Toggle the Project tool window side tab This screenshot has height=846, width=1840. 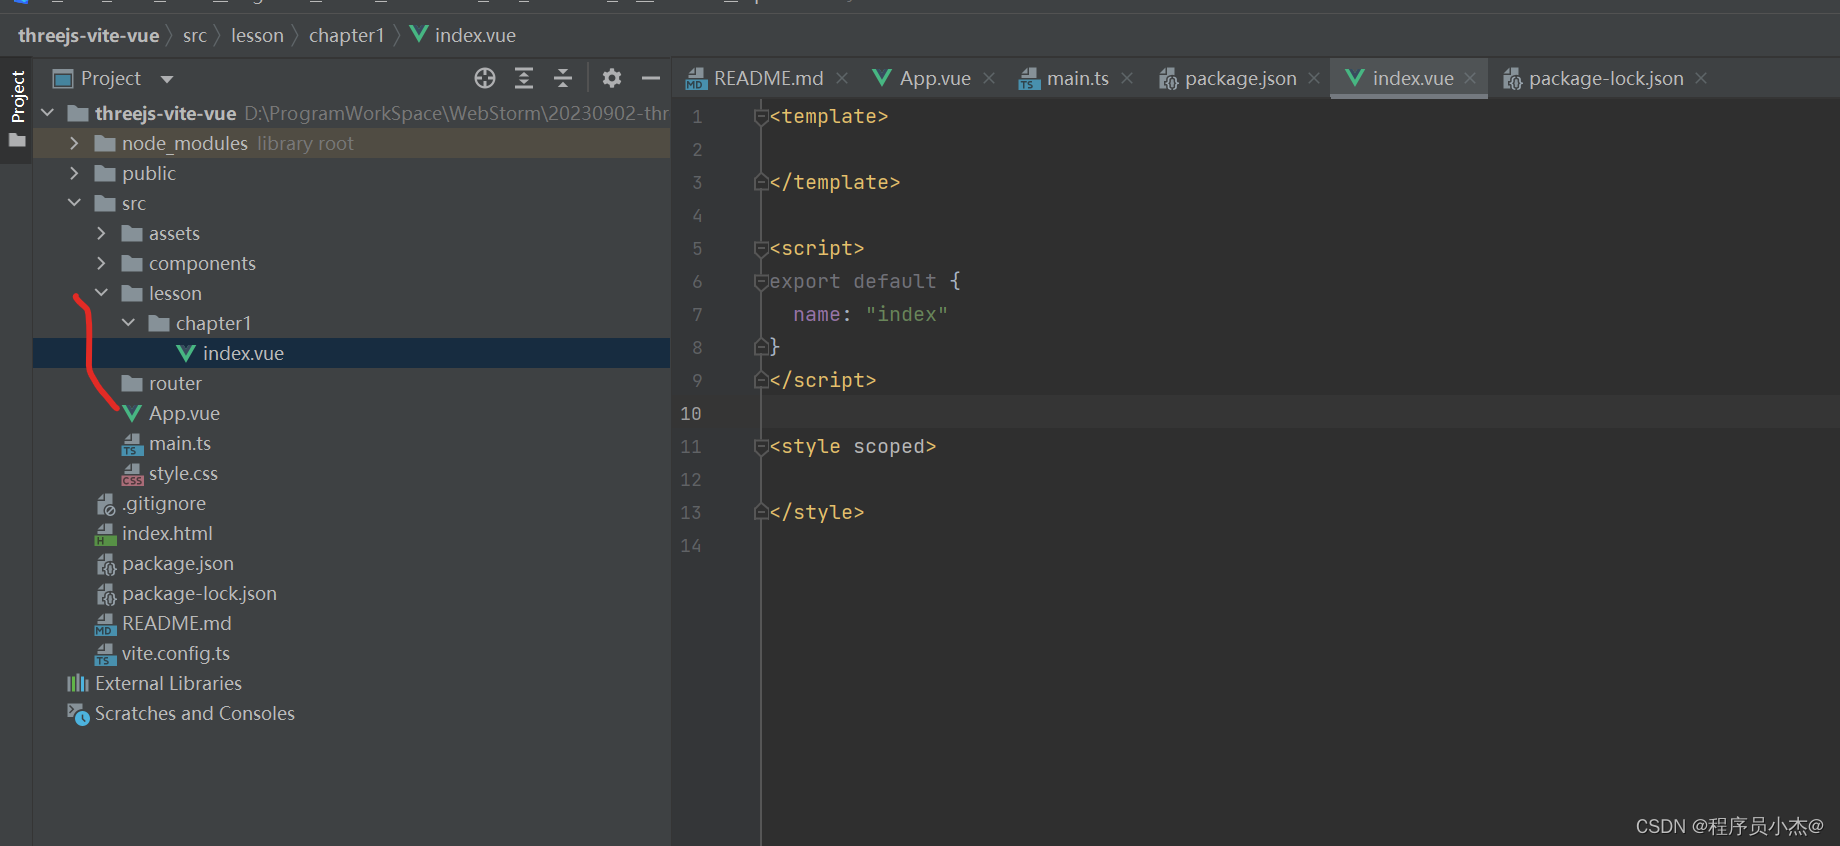[17, 108]
